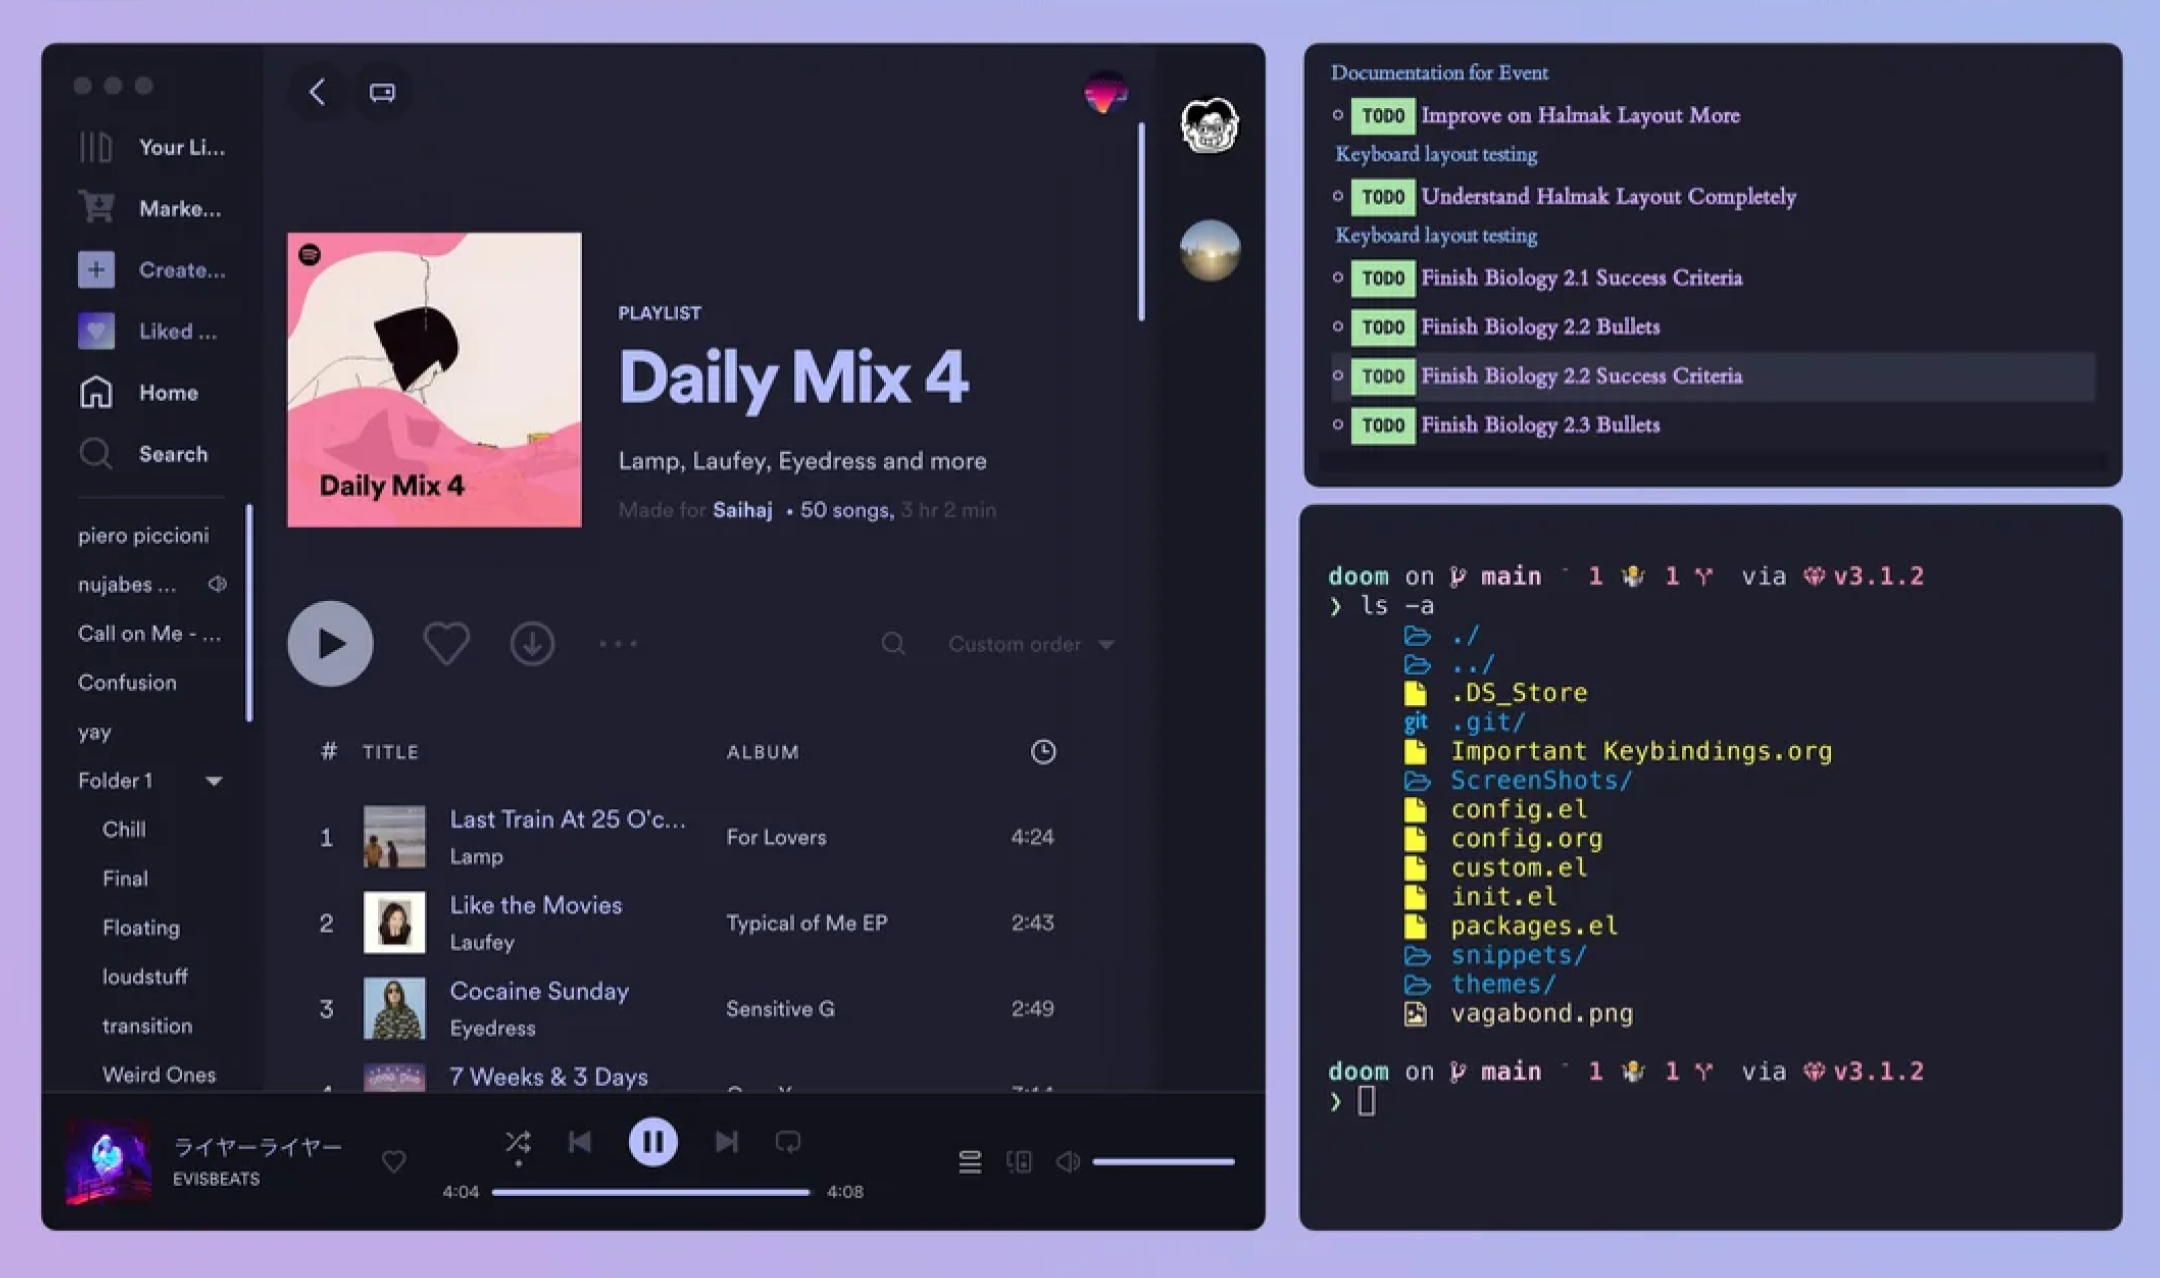
Task: Click the repeat/loop icon in Spotify
Action: point(789,1141)
